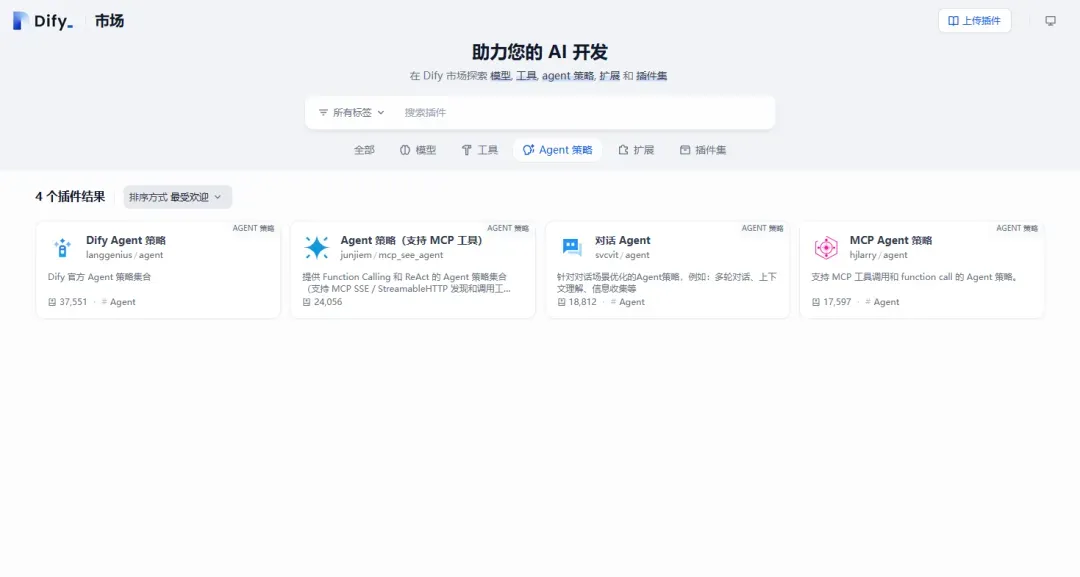Click the 上传插件 button
Image resolution: width=1080 pixels, height=577 pixels.
[975, 21]
